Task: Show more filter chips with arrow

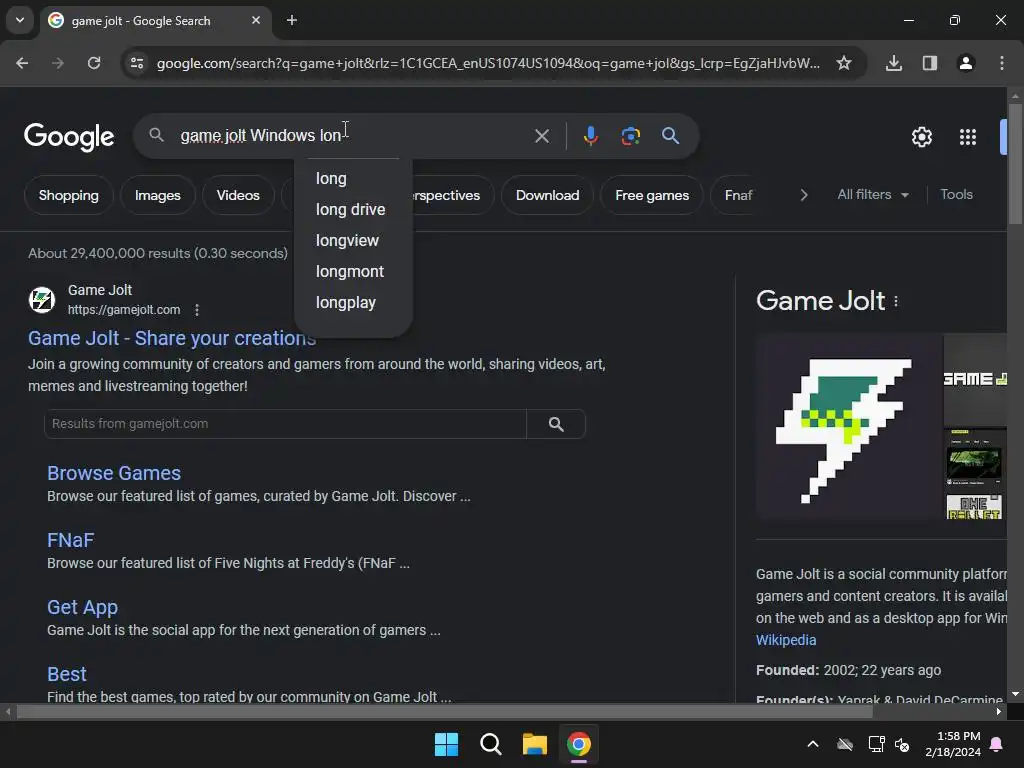Action: tap(804, 195)
